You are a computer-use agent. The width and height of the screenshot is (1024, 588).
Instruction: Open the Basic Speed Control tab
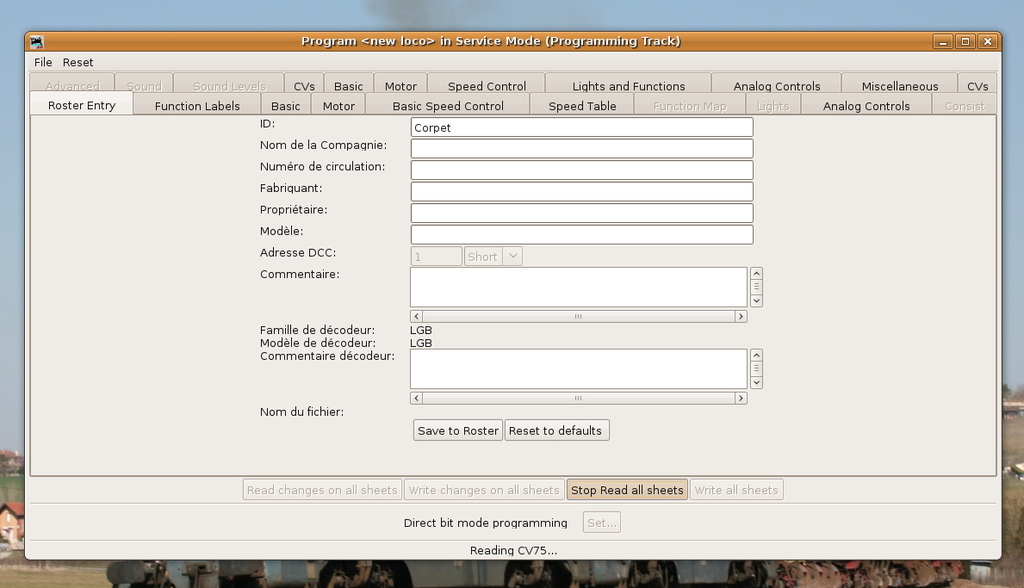[x=448, y=106]
